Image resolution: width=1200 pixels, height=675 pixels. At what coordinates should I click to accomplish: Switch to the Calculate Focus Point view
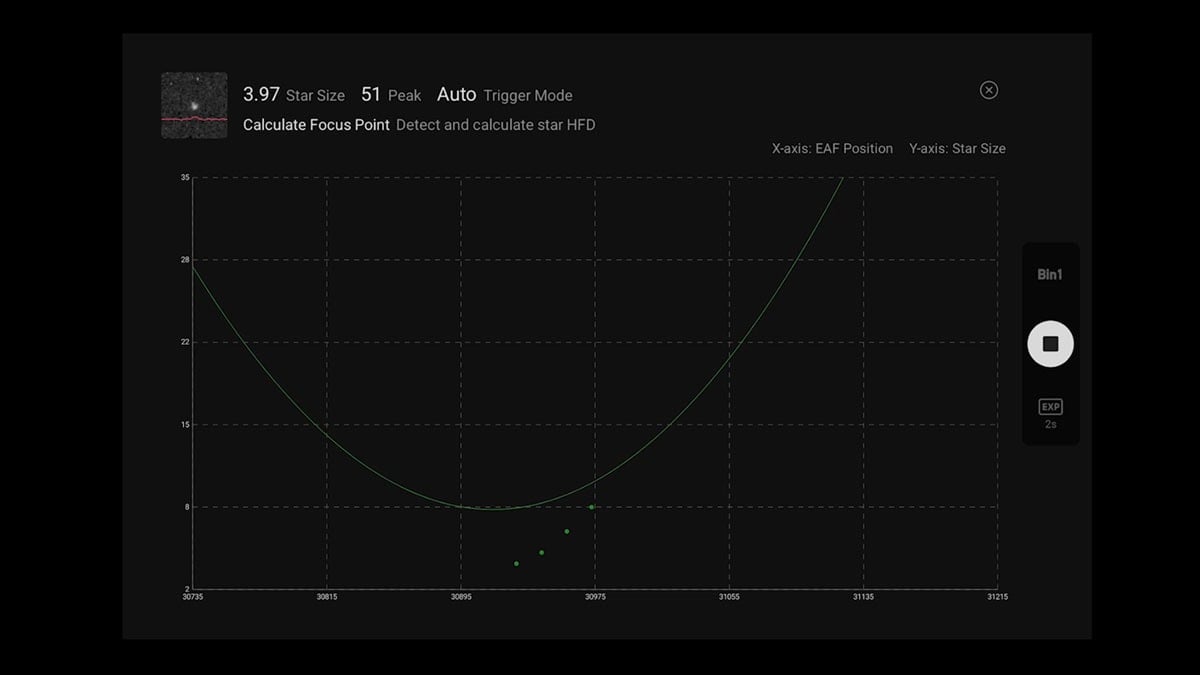coord(316,124)
